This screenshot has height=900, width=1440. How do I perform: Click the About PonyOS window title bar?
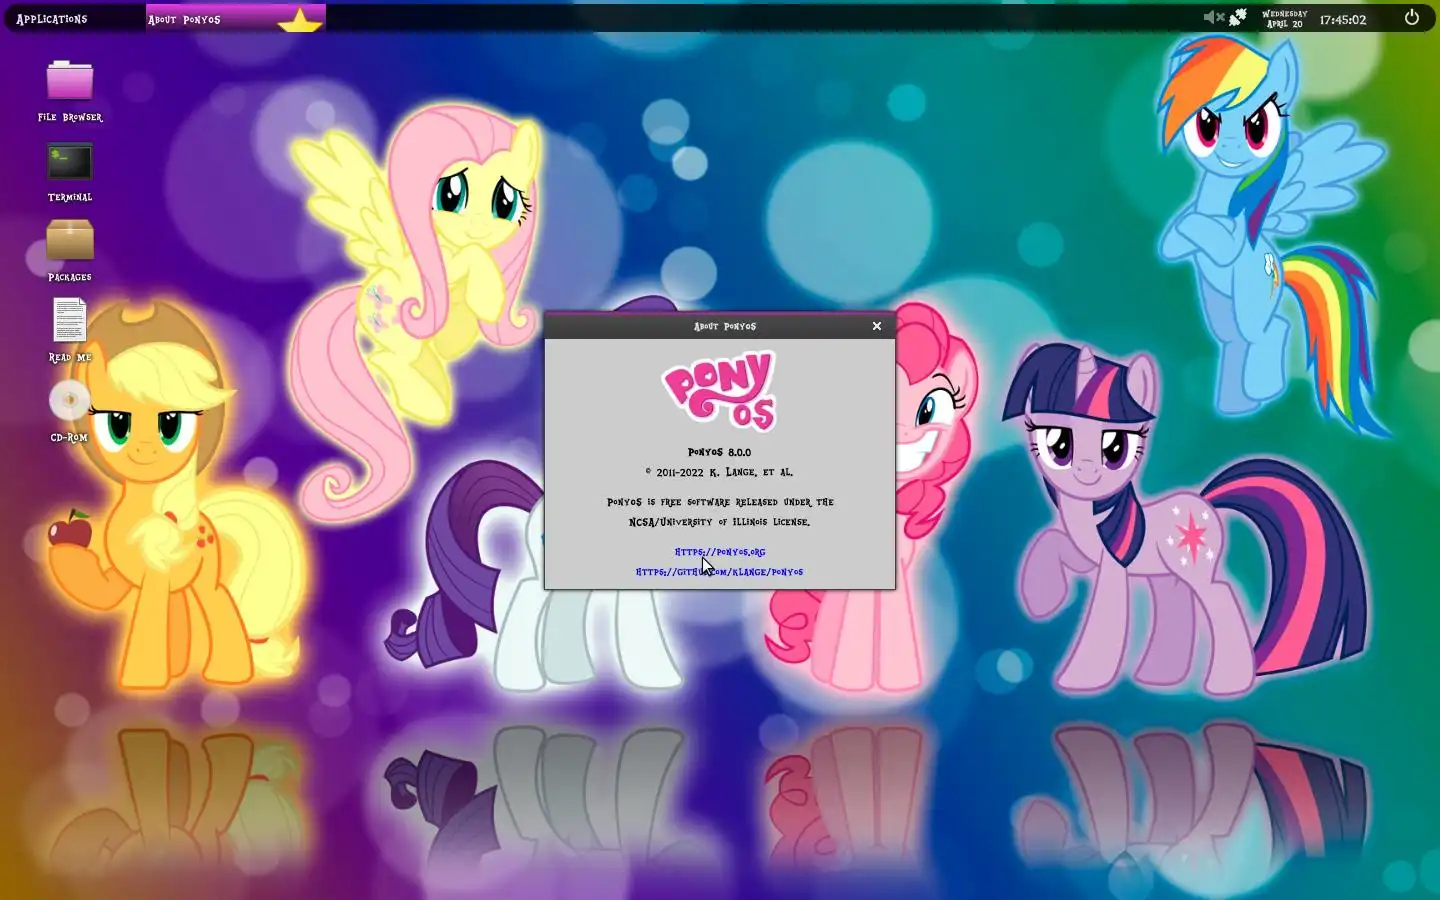point(720,326)
